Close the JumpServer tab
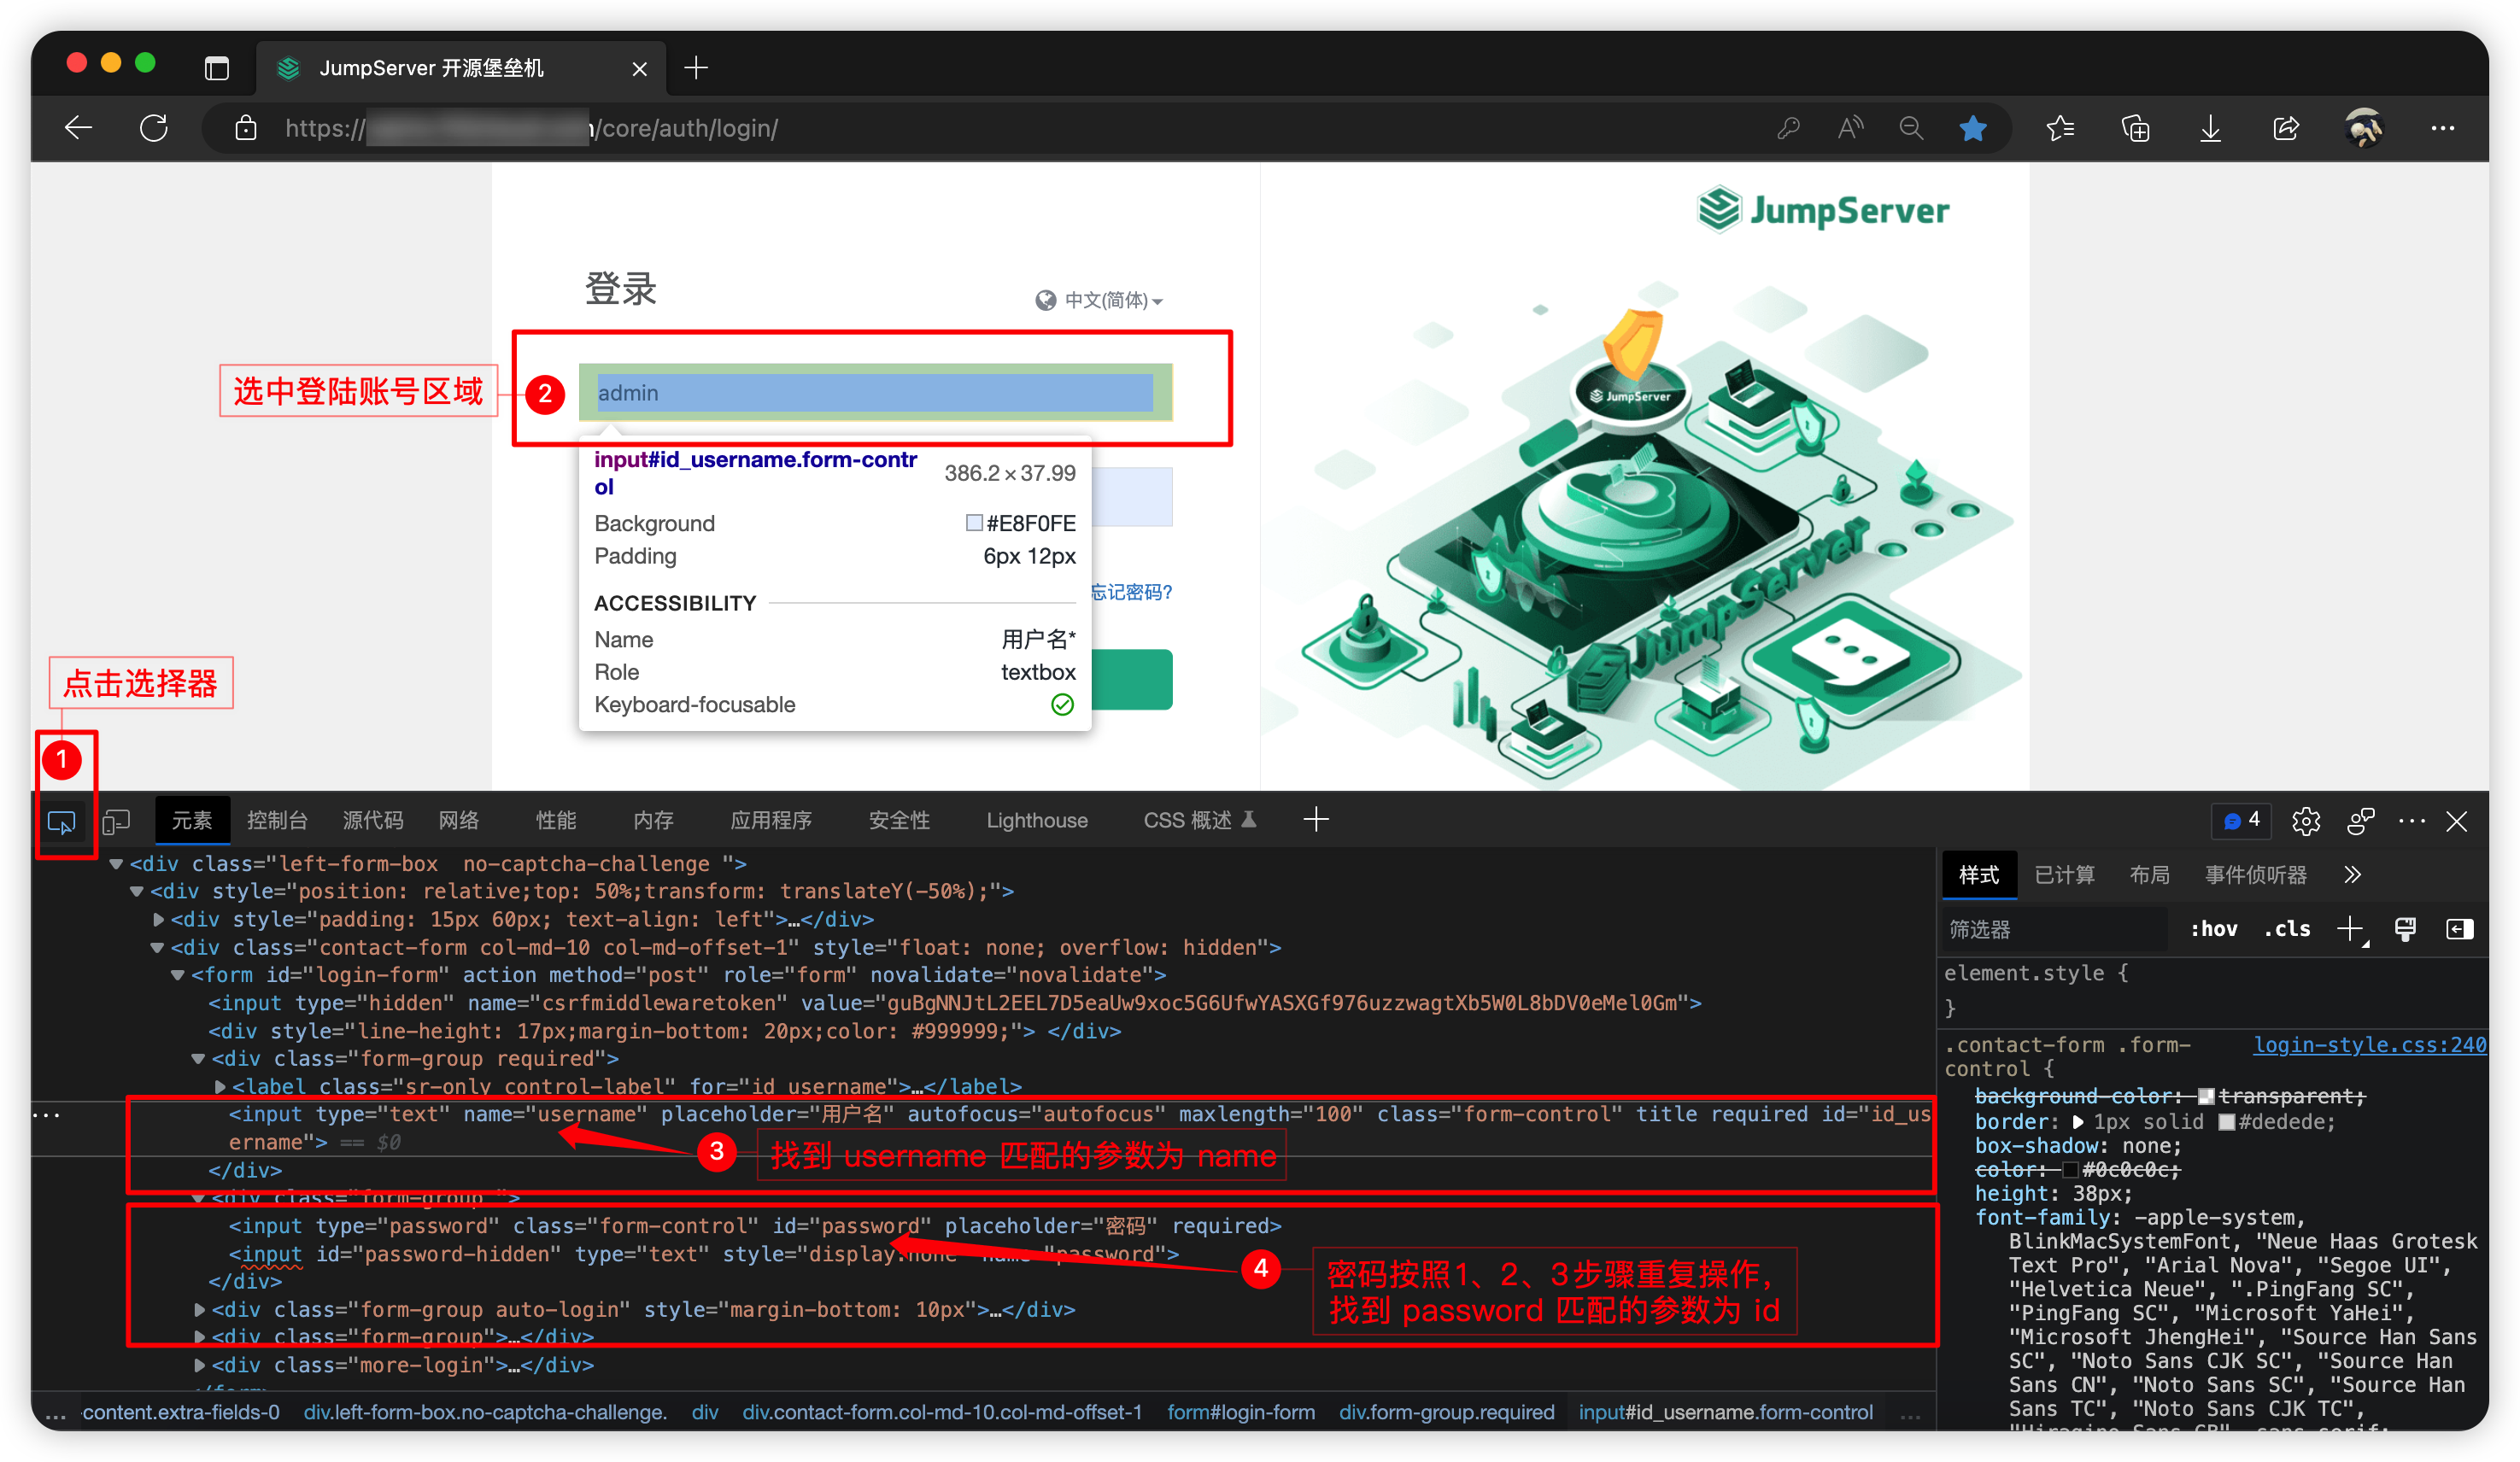The width and height of the screenshot is (2520, 1462). (640, 68)
